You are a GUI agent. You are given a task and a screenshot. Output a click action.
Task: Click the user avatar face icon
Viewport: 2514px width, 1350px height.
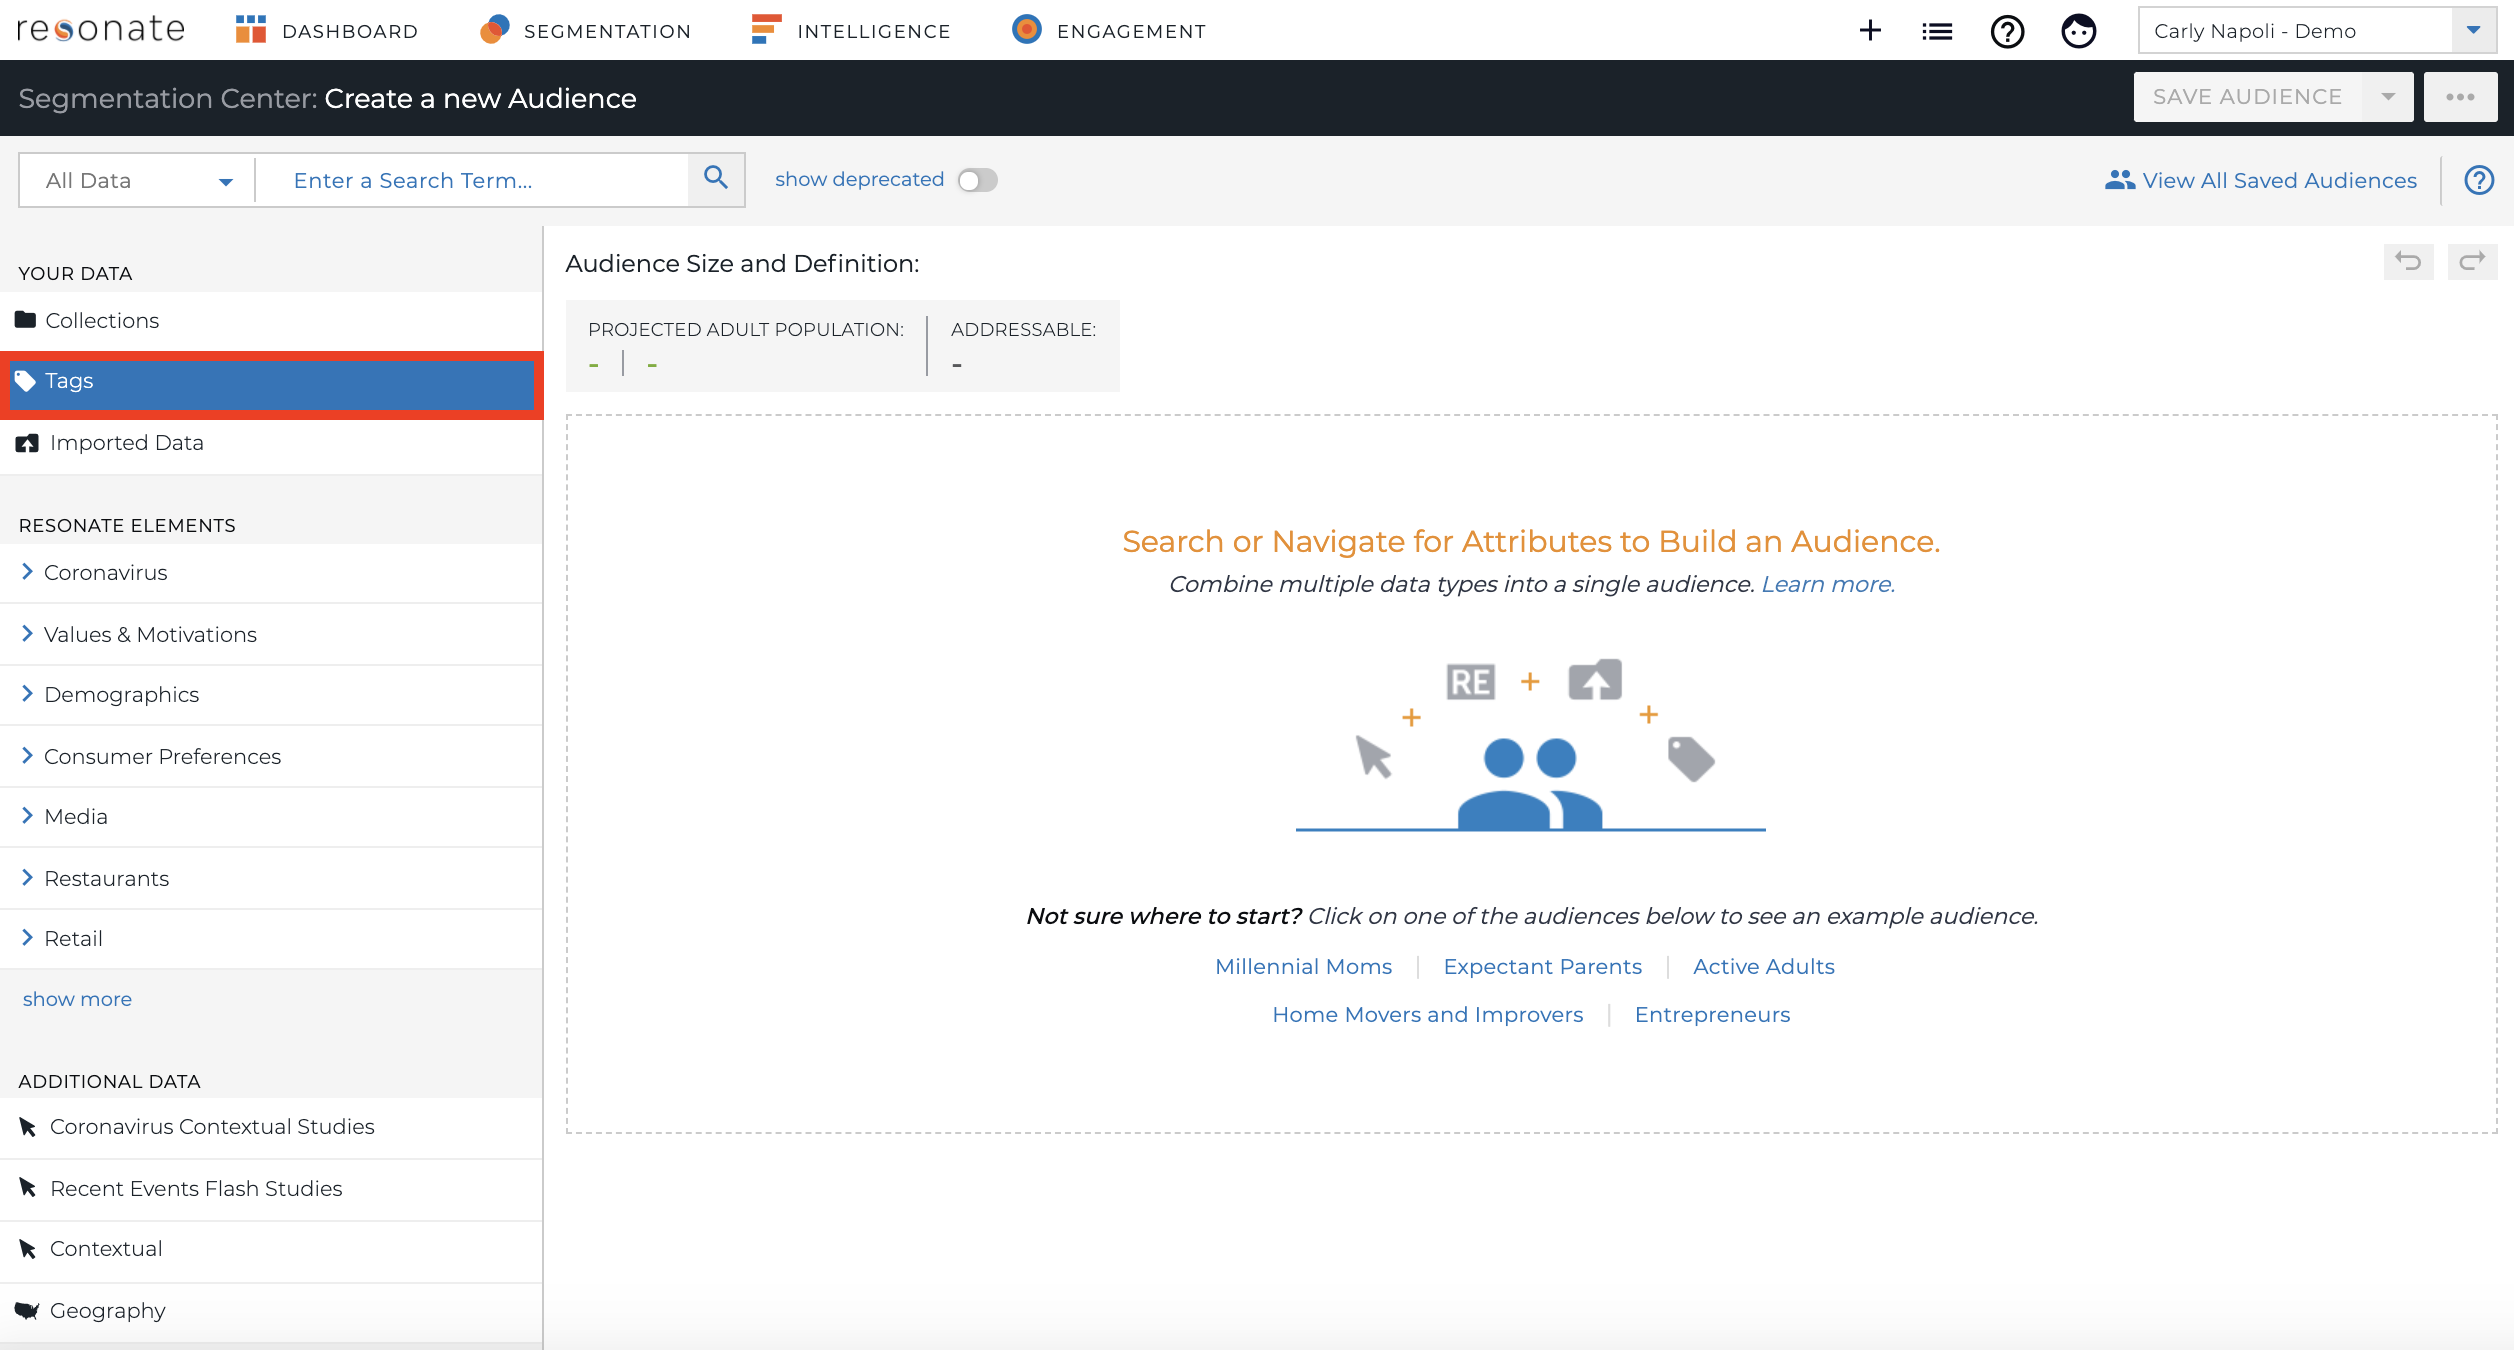pos(2079,32)
